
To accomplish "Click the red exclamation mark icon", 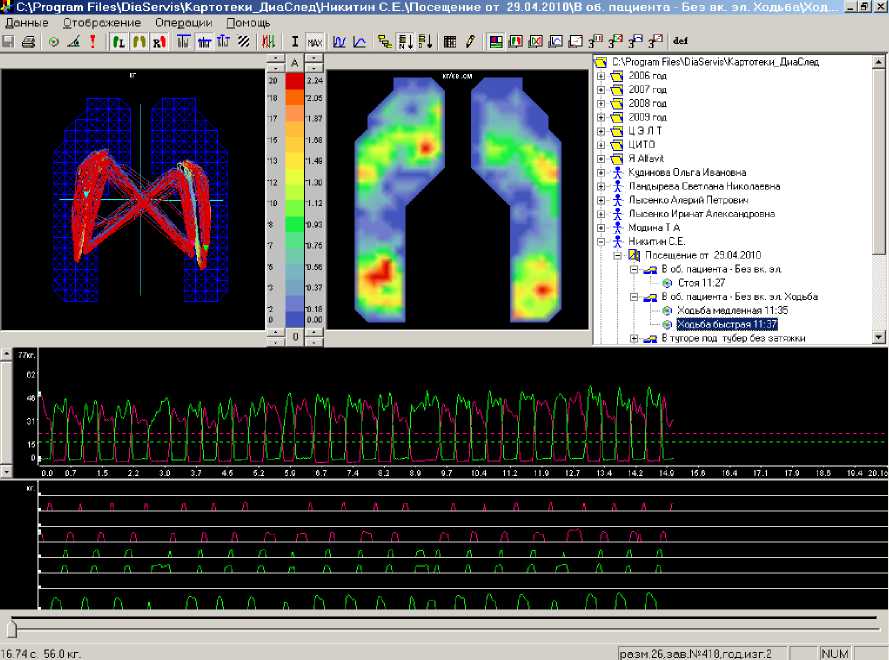I will pos(92,42).
